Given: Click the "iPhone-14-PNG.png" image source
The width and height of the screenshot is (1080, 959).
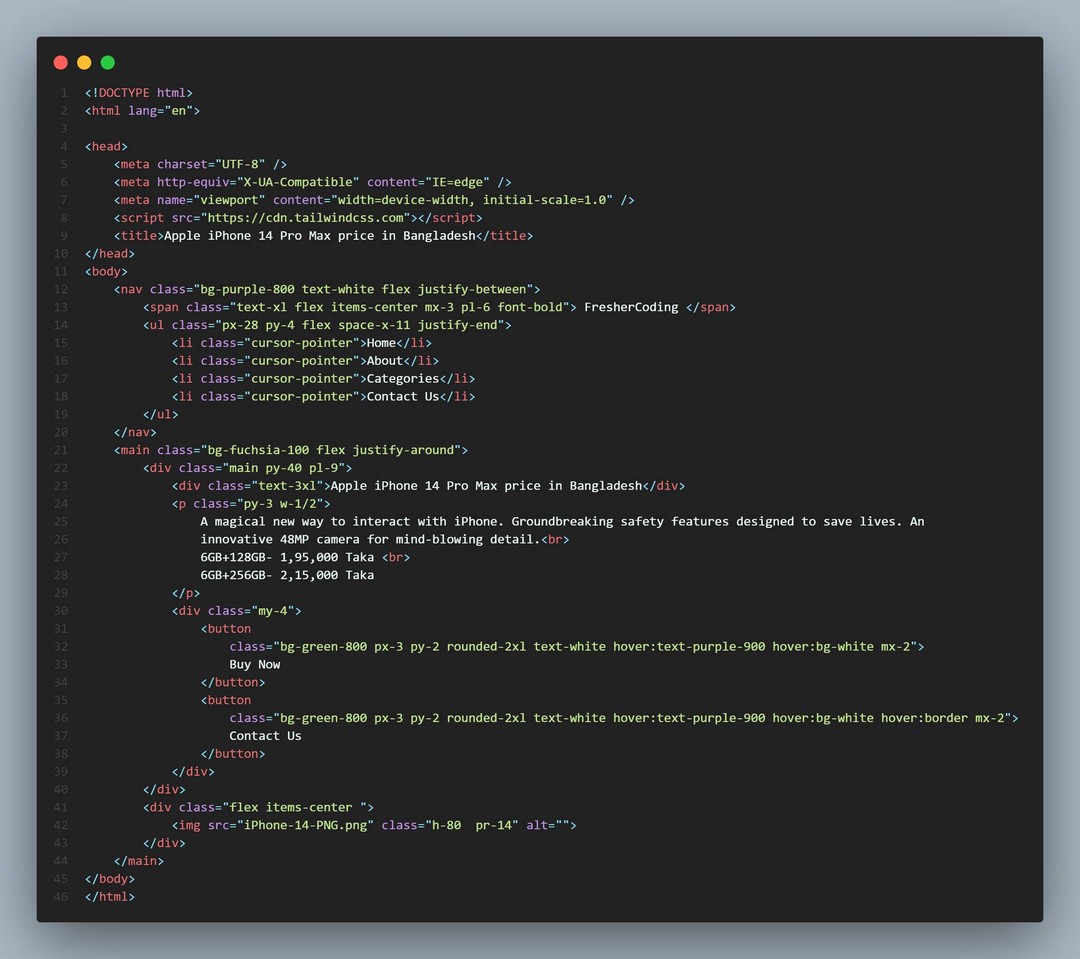Looking at the screenshot, I should (305, 826).
